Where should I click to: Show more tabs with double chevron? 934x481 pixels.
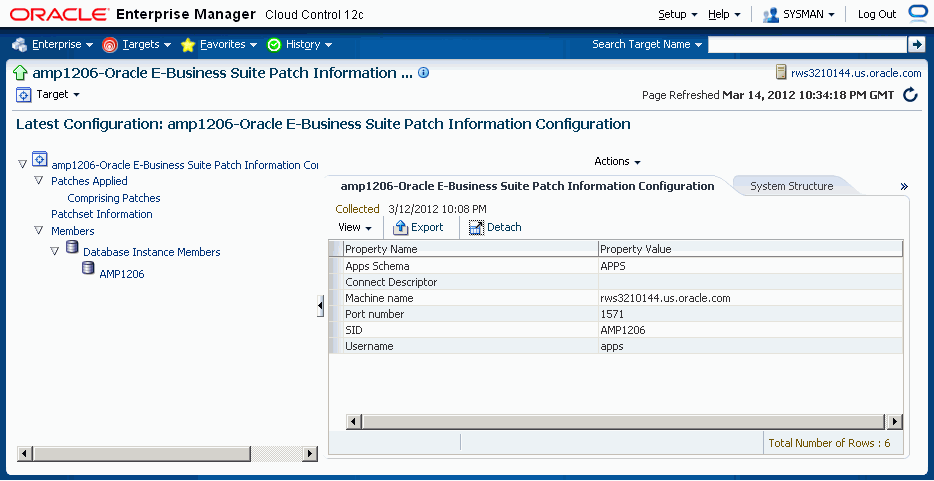(904, 186)
